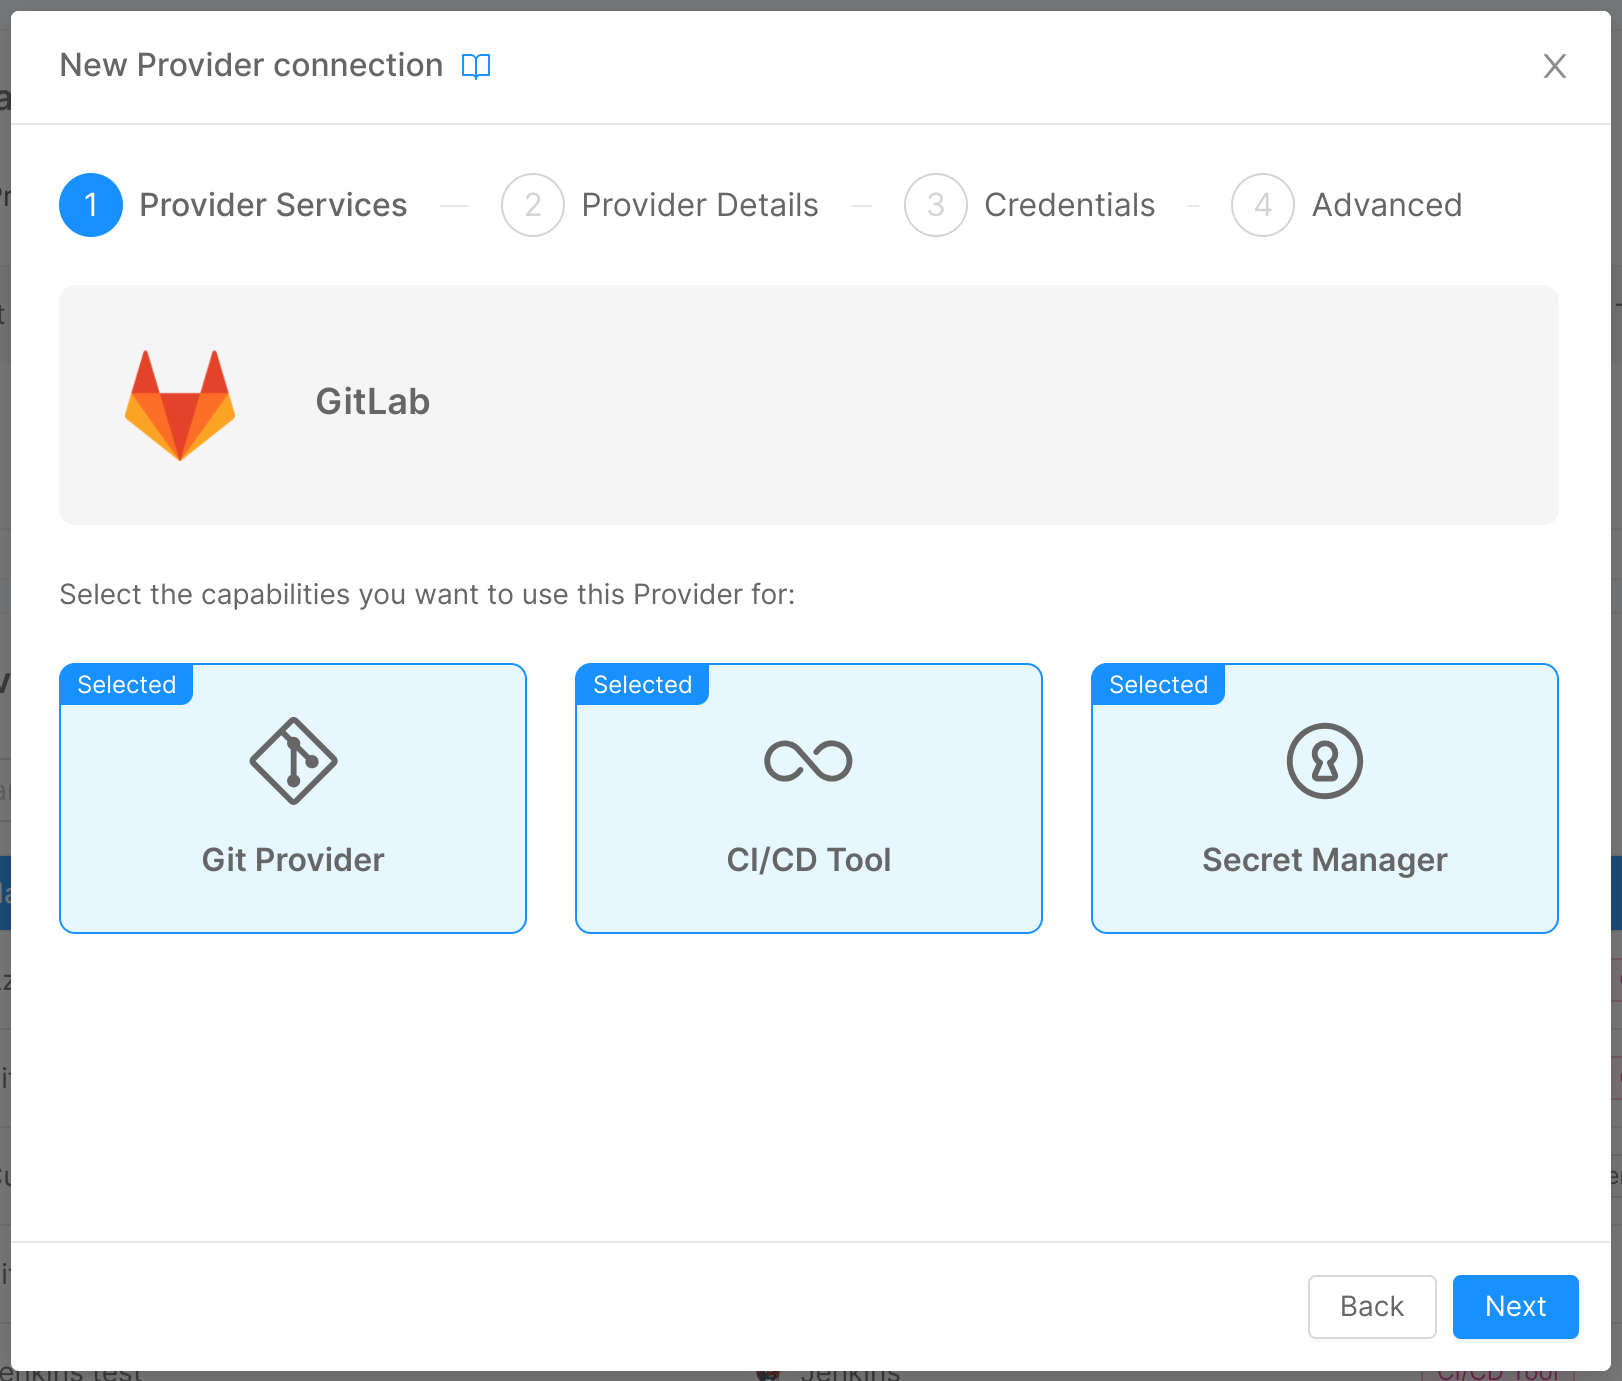1622x1381 pixels.
Task: Click the step 1 Provider Services circle
Action: pos(90,204)
